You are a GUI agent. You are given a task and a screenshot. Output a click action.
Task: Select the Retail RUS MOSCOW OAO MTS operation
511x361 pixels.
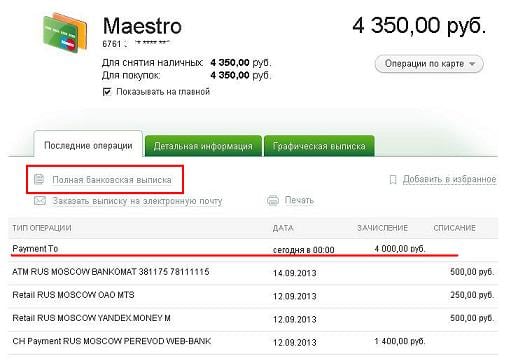tap(253, 296)
